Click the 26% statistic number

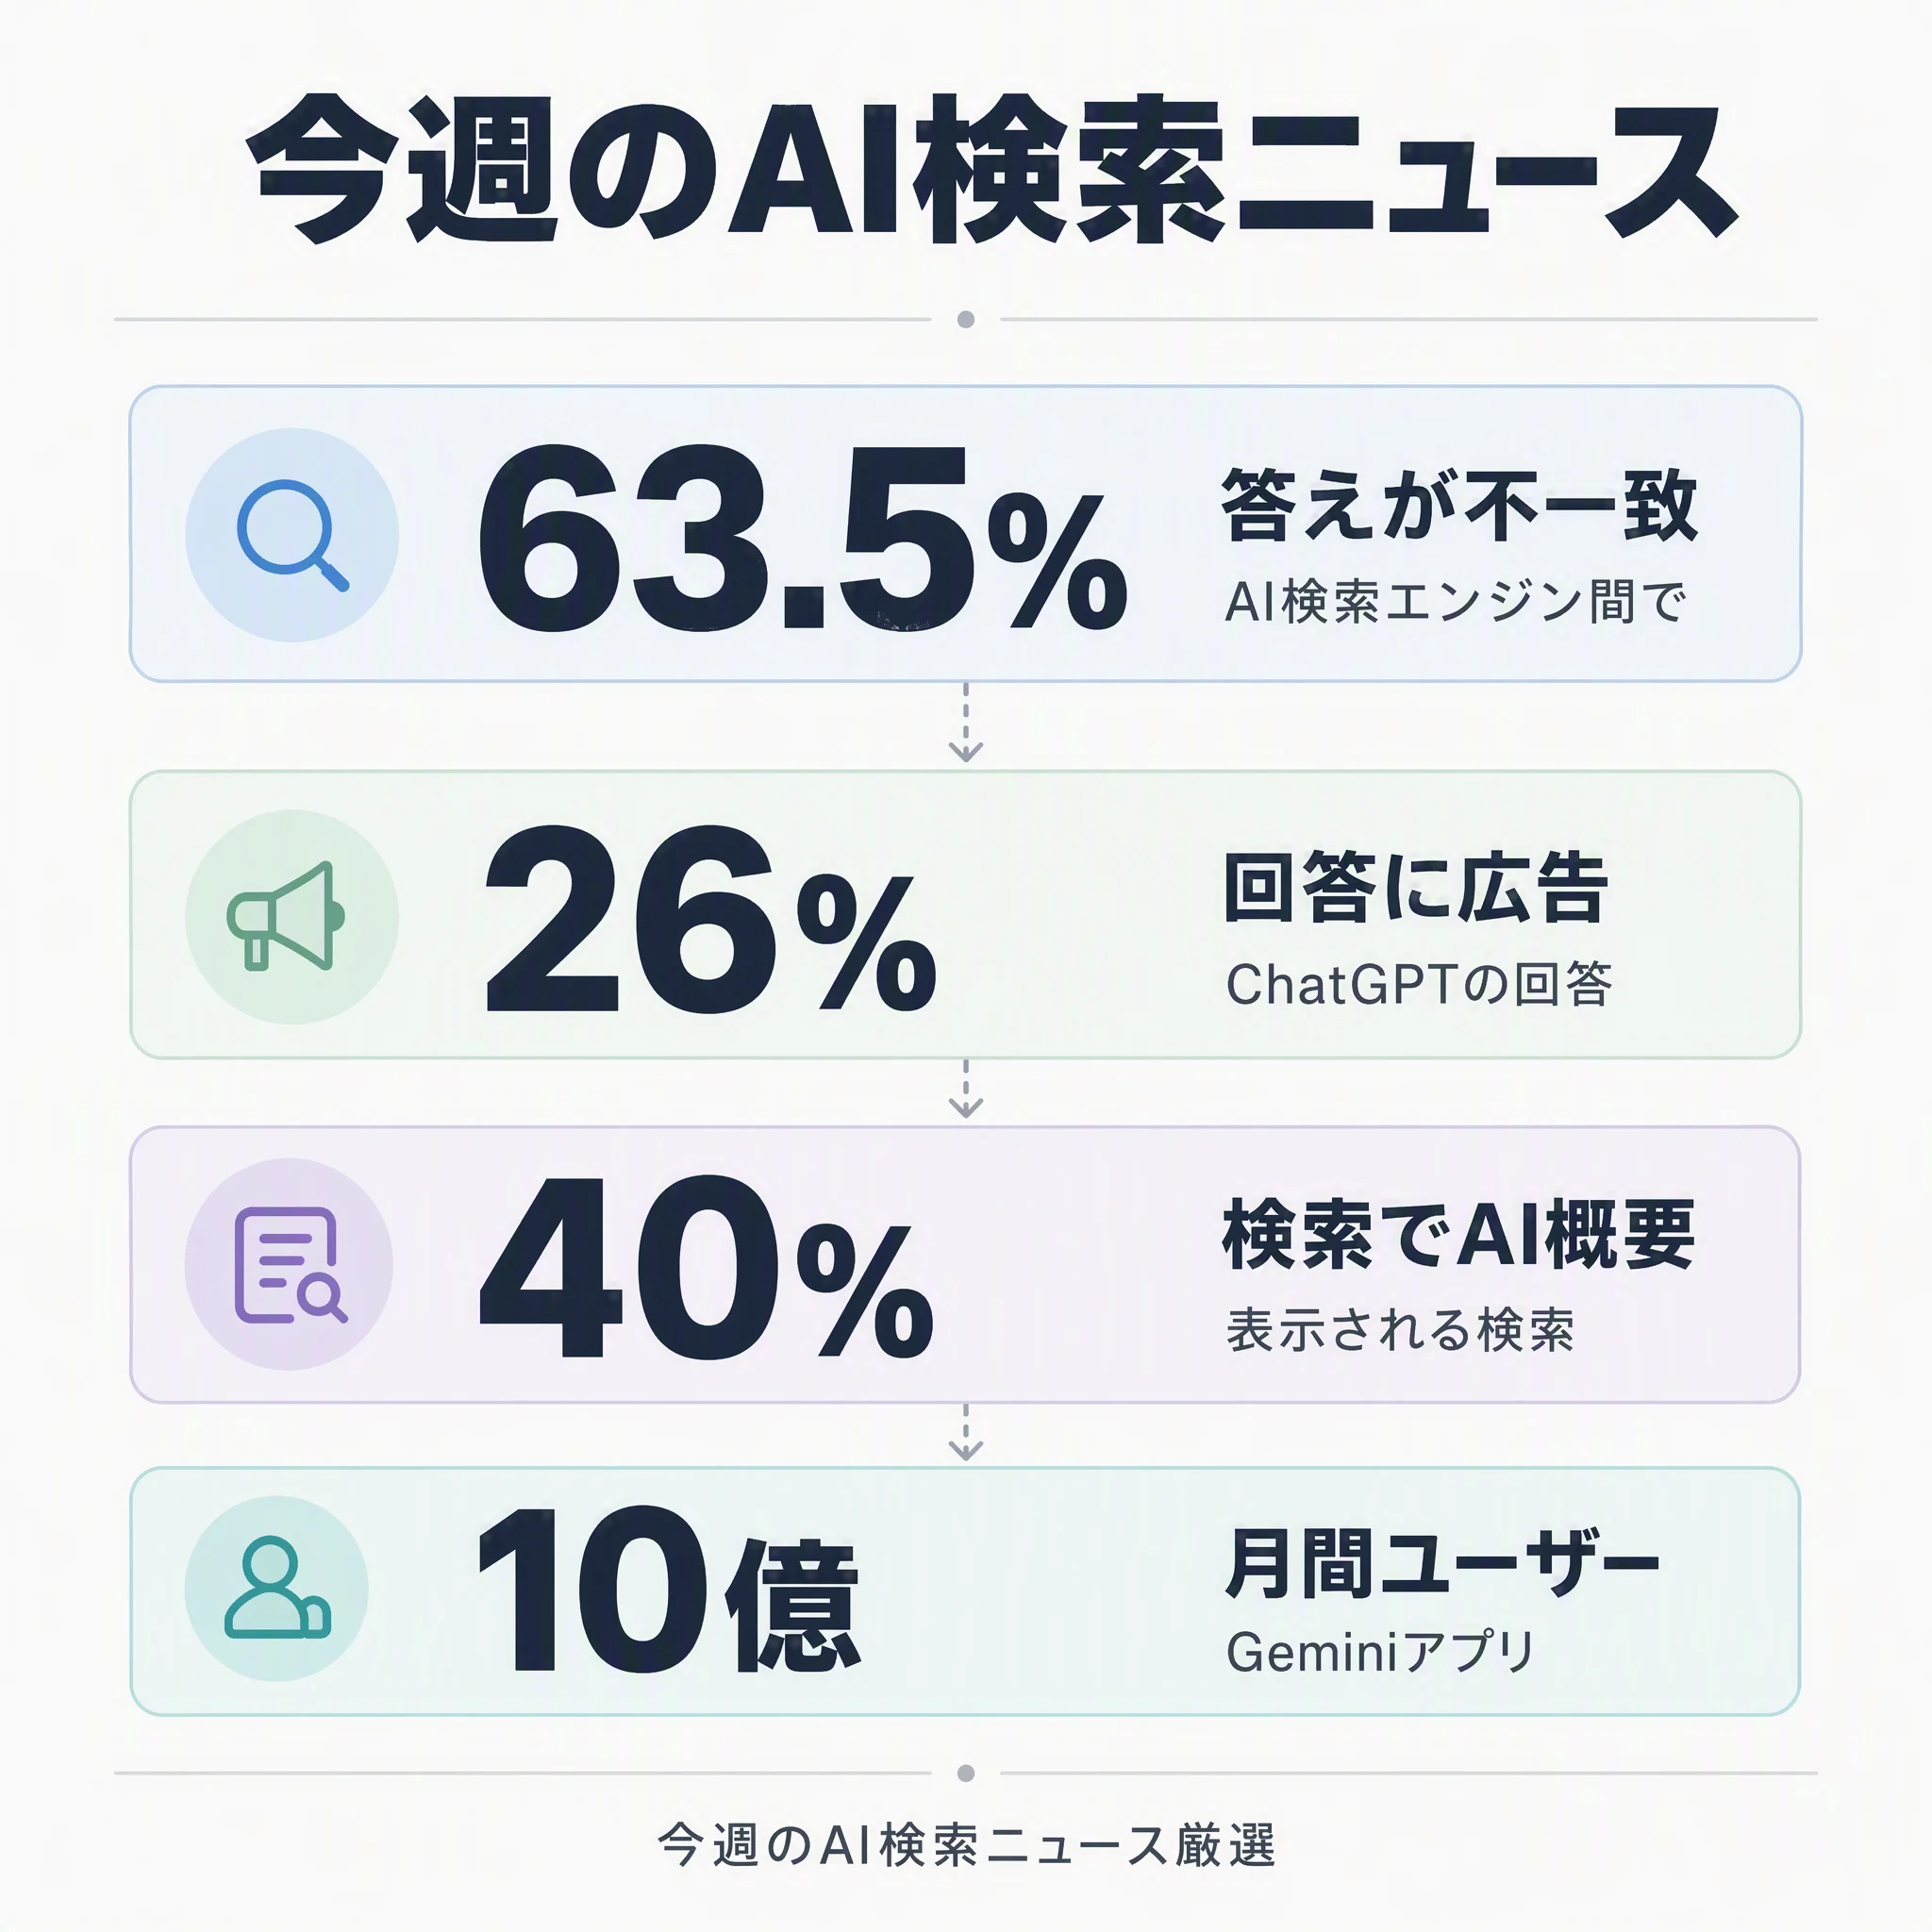[711, 918]
